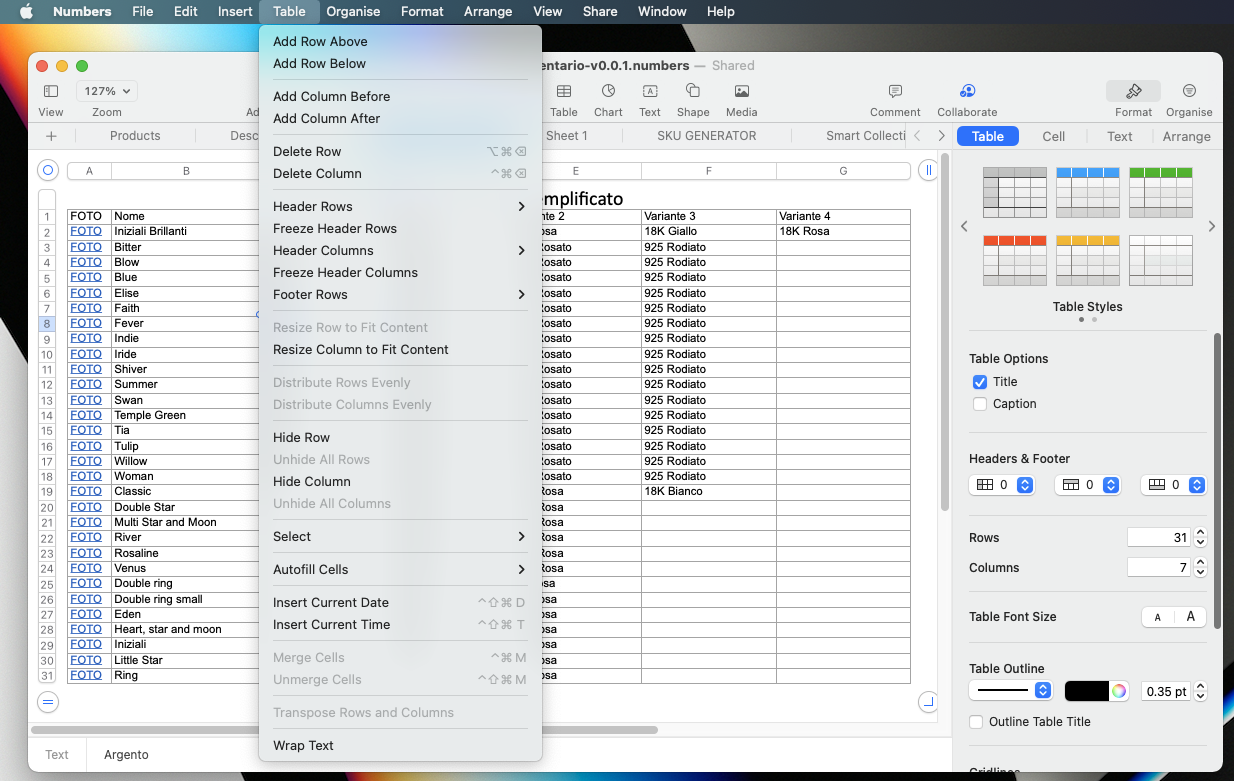The image size is (1234, 781).
Task: Enable Outline Table Title checkbox
Action: [x=976, y=722]
